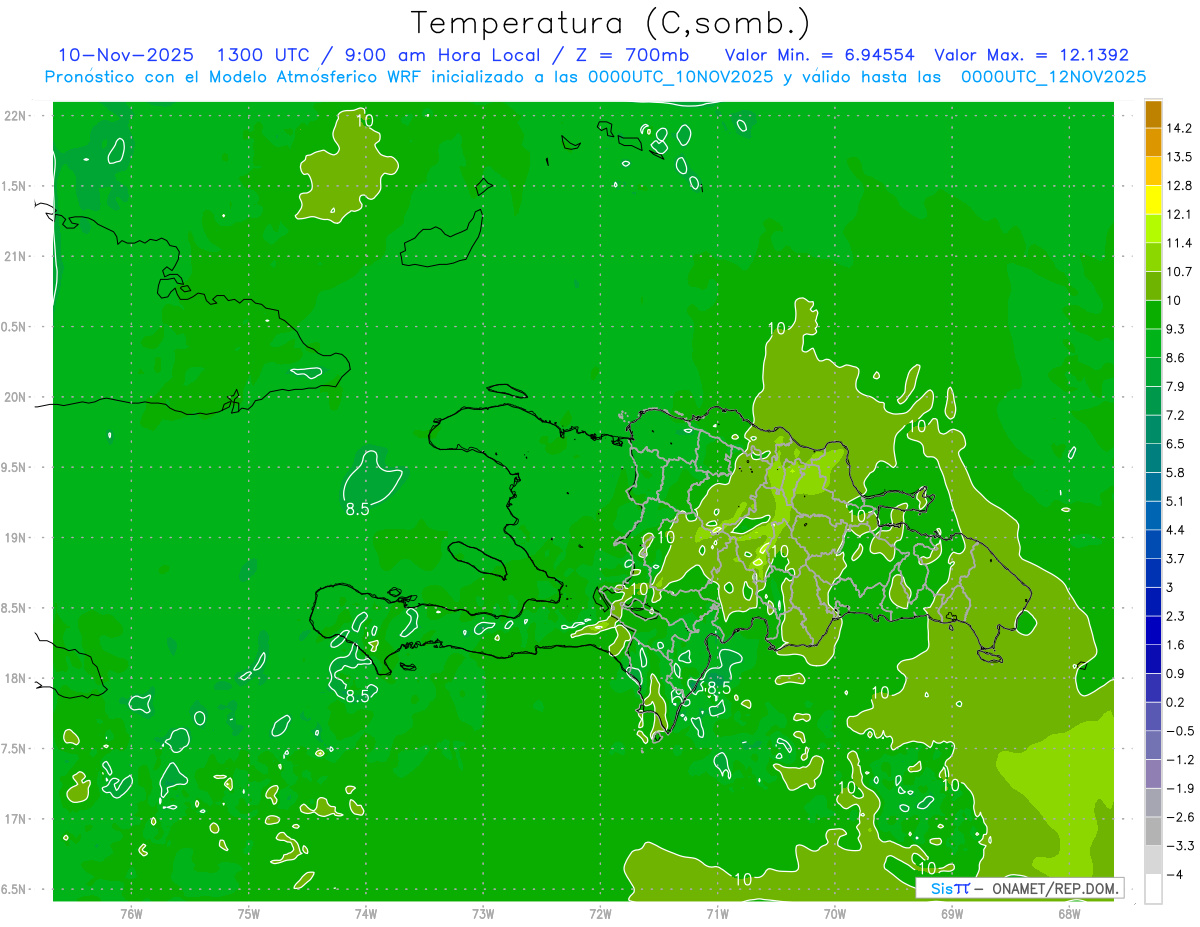Click "0000UTC_12NOV2025" valid-until time
This screenshot has height=927, width=1200.
click(1054, 77)
